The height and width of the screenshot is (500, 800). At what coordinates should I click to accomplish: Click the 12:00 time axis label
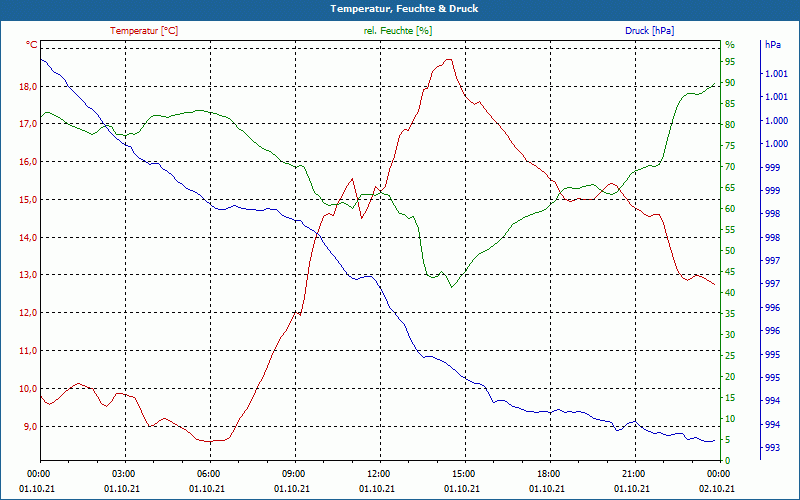click(x=379, y=474)
